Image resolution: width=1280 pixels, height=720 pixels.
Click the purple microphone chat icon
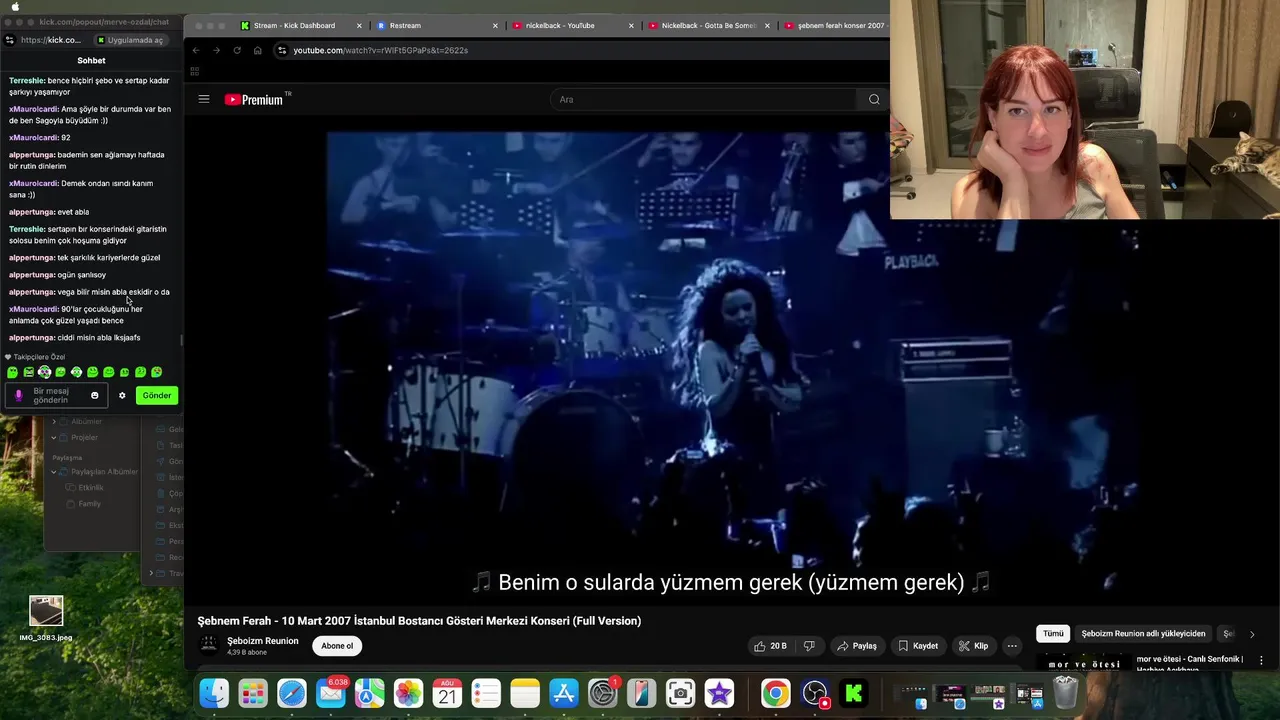tap(18, 395)
